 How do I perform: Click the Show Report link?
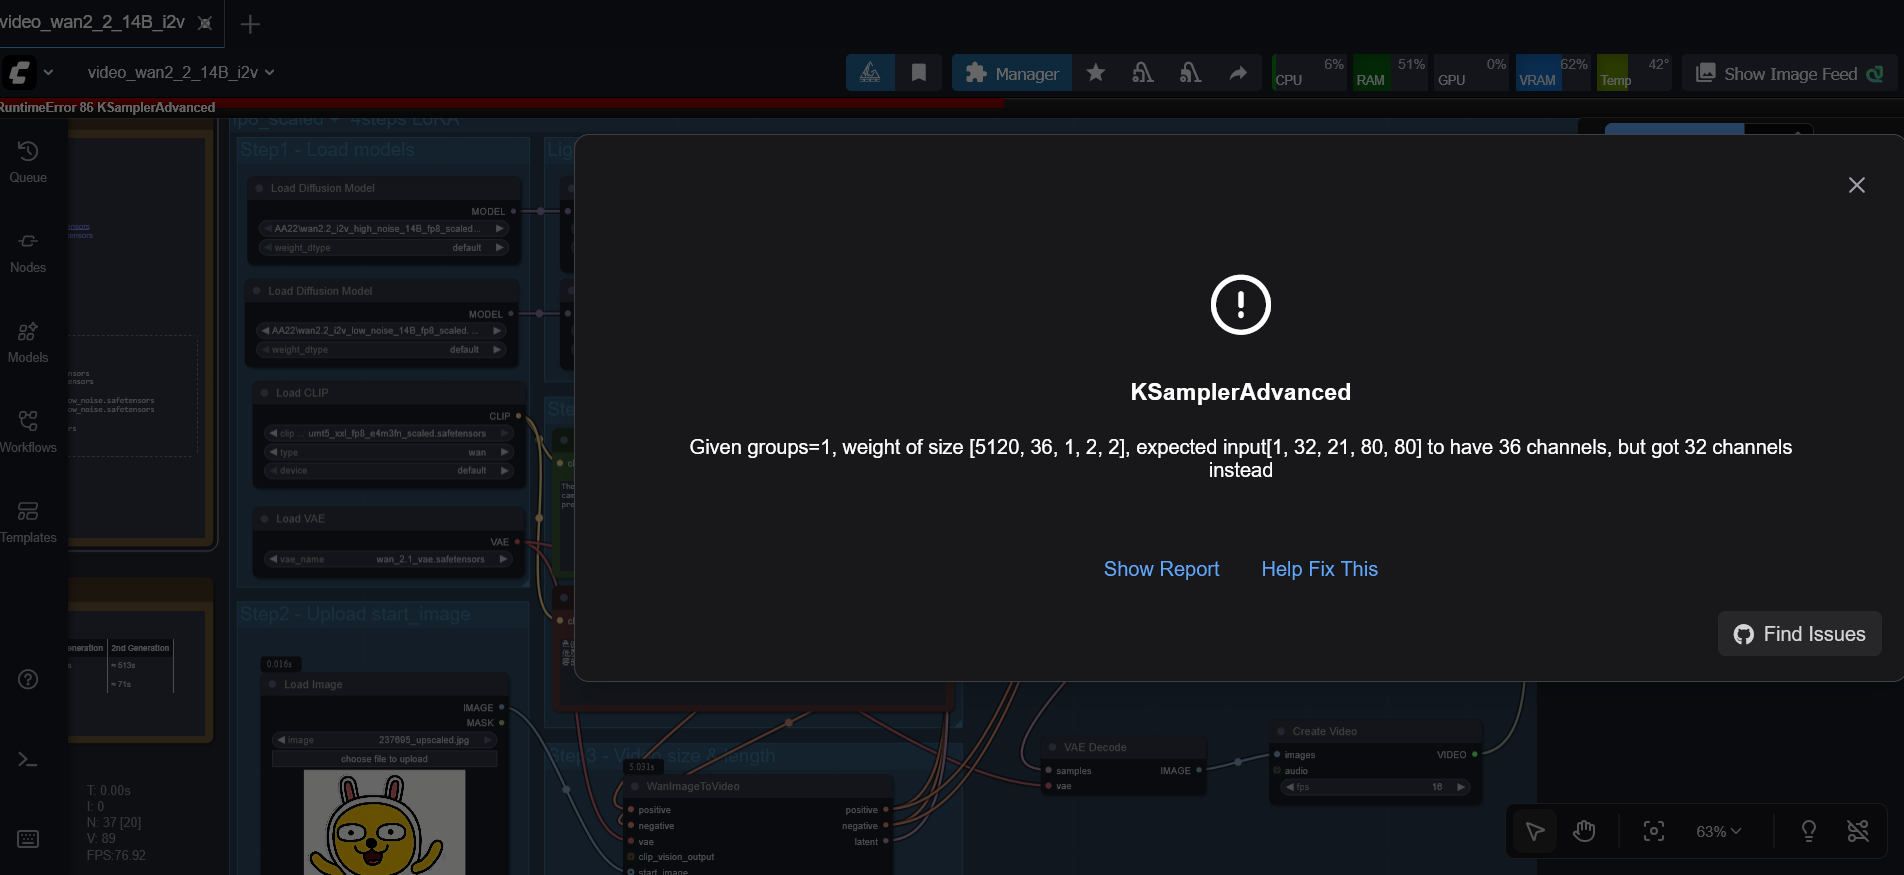tap(1161, 569)
